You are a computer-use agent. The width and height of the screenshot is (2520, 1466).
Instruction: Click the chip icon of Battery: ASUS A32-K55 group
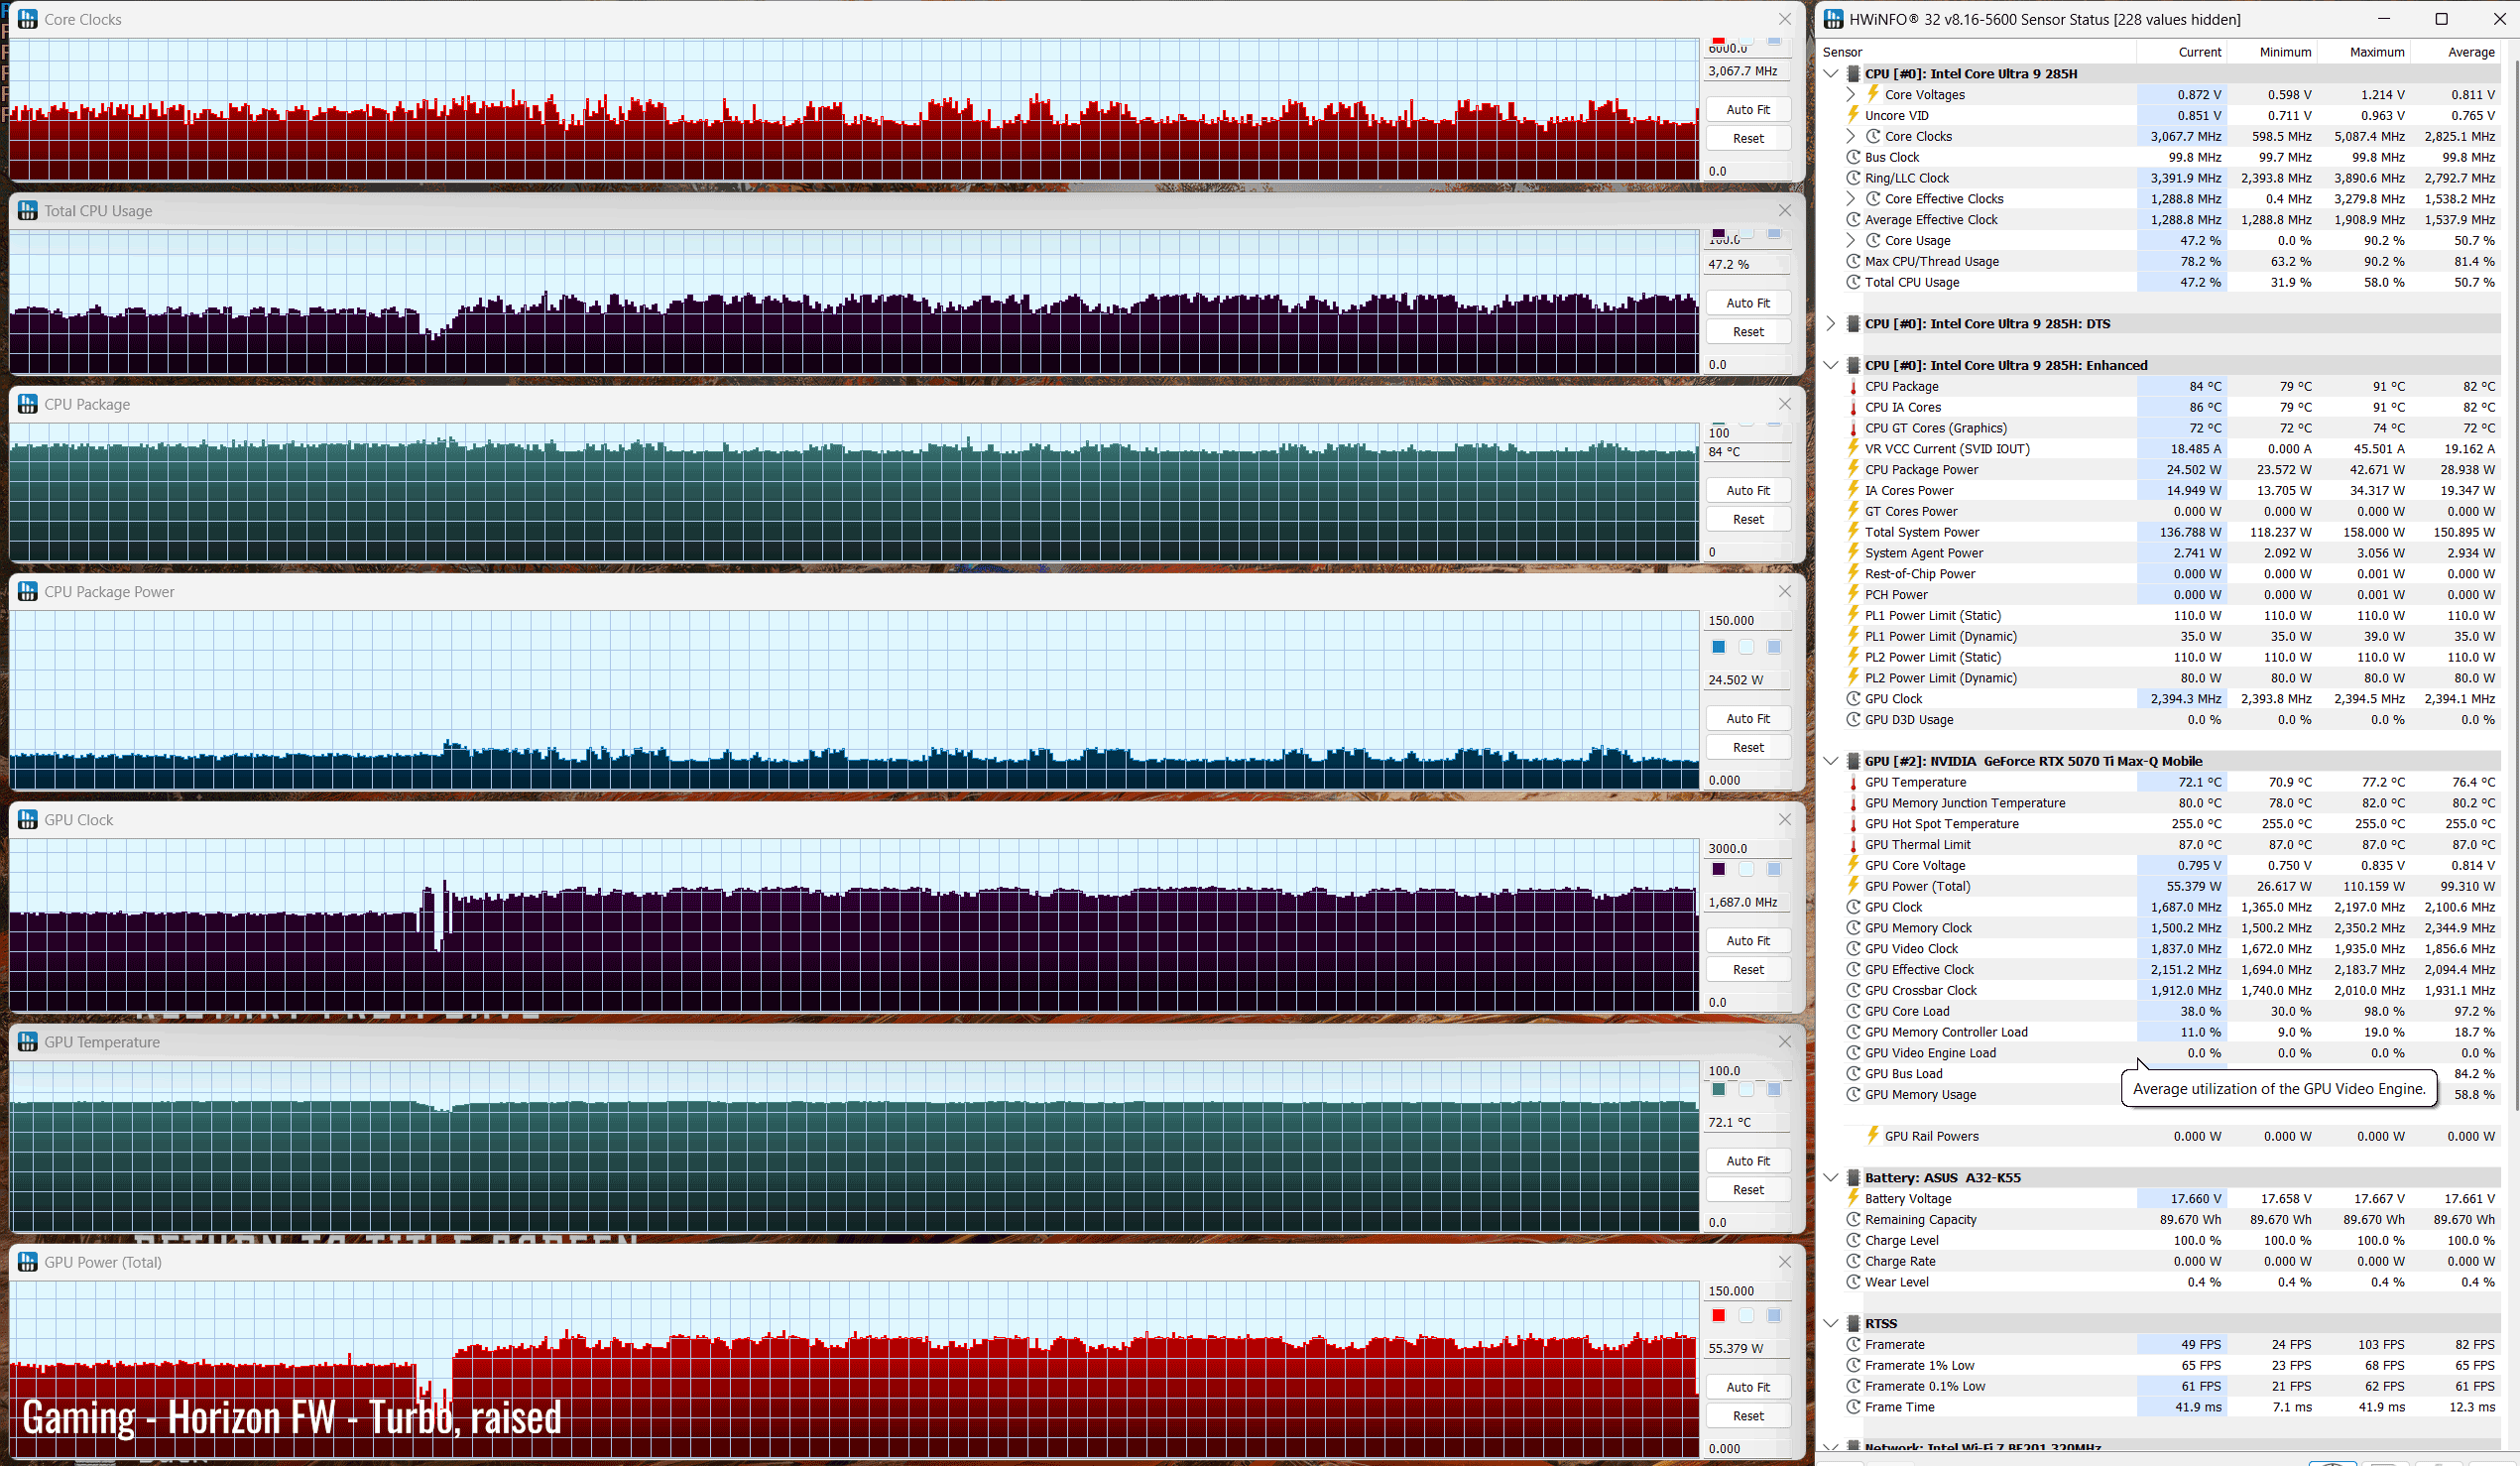coord(1853,1177)
